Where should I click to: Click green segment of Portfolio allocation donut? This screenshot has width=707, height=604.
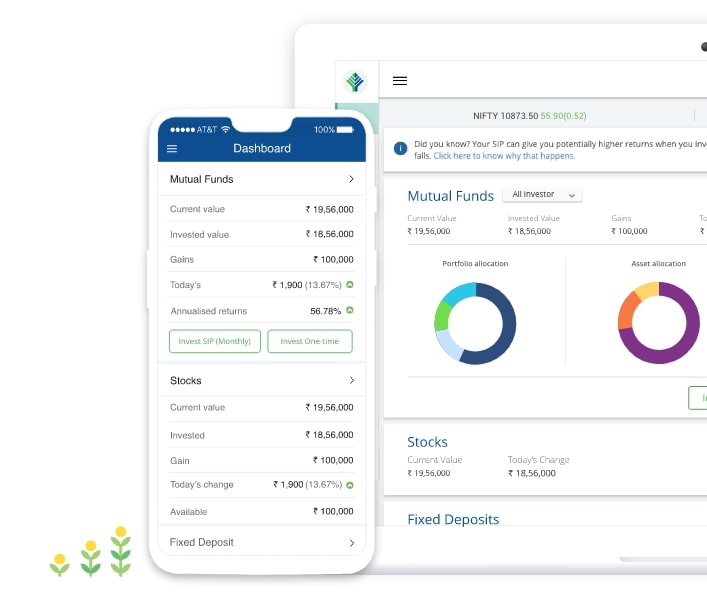(x=442, y=316)
